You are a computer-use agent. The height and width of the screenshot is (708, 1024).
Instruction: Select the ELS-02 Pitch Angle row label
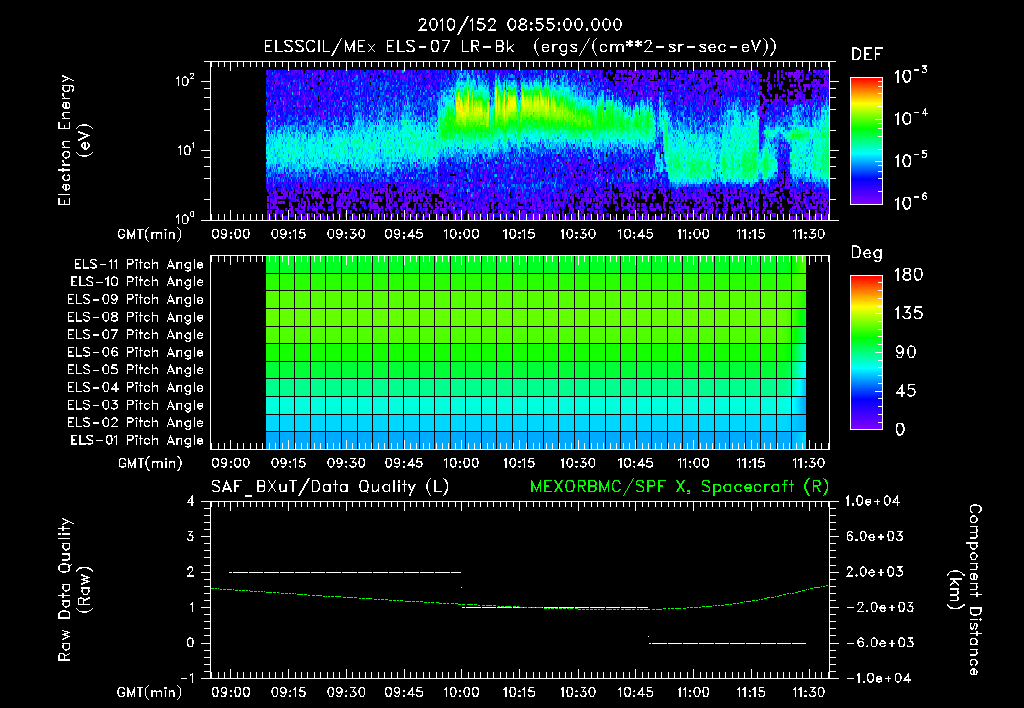[x=136, y=423]
